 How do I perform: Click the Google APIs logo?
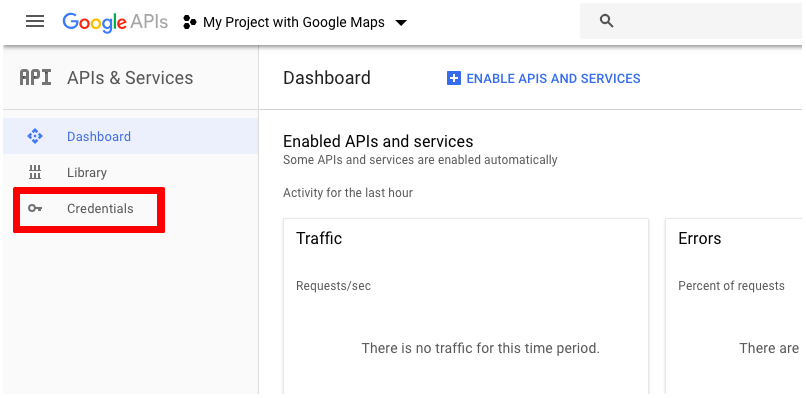point(115,22)
